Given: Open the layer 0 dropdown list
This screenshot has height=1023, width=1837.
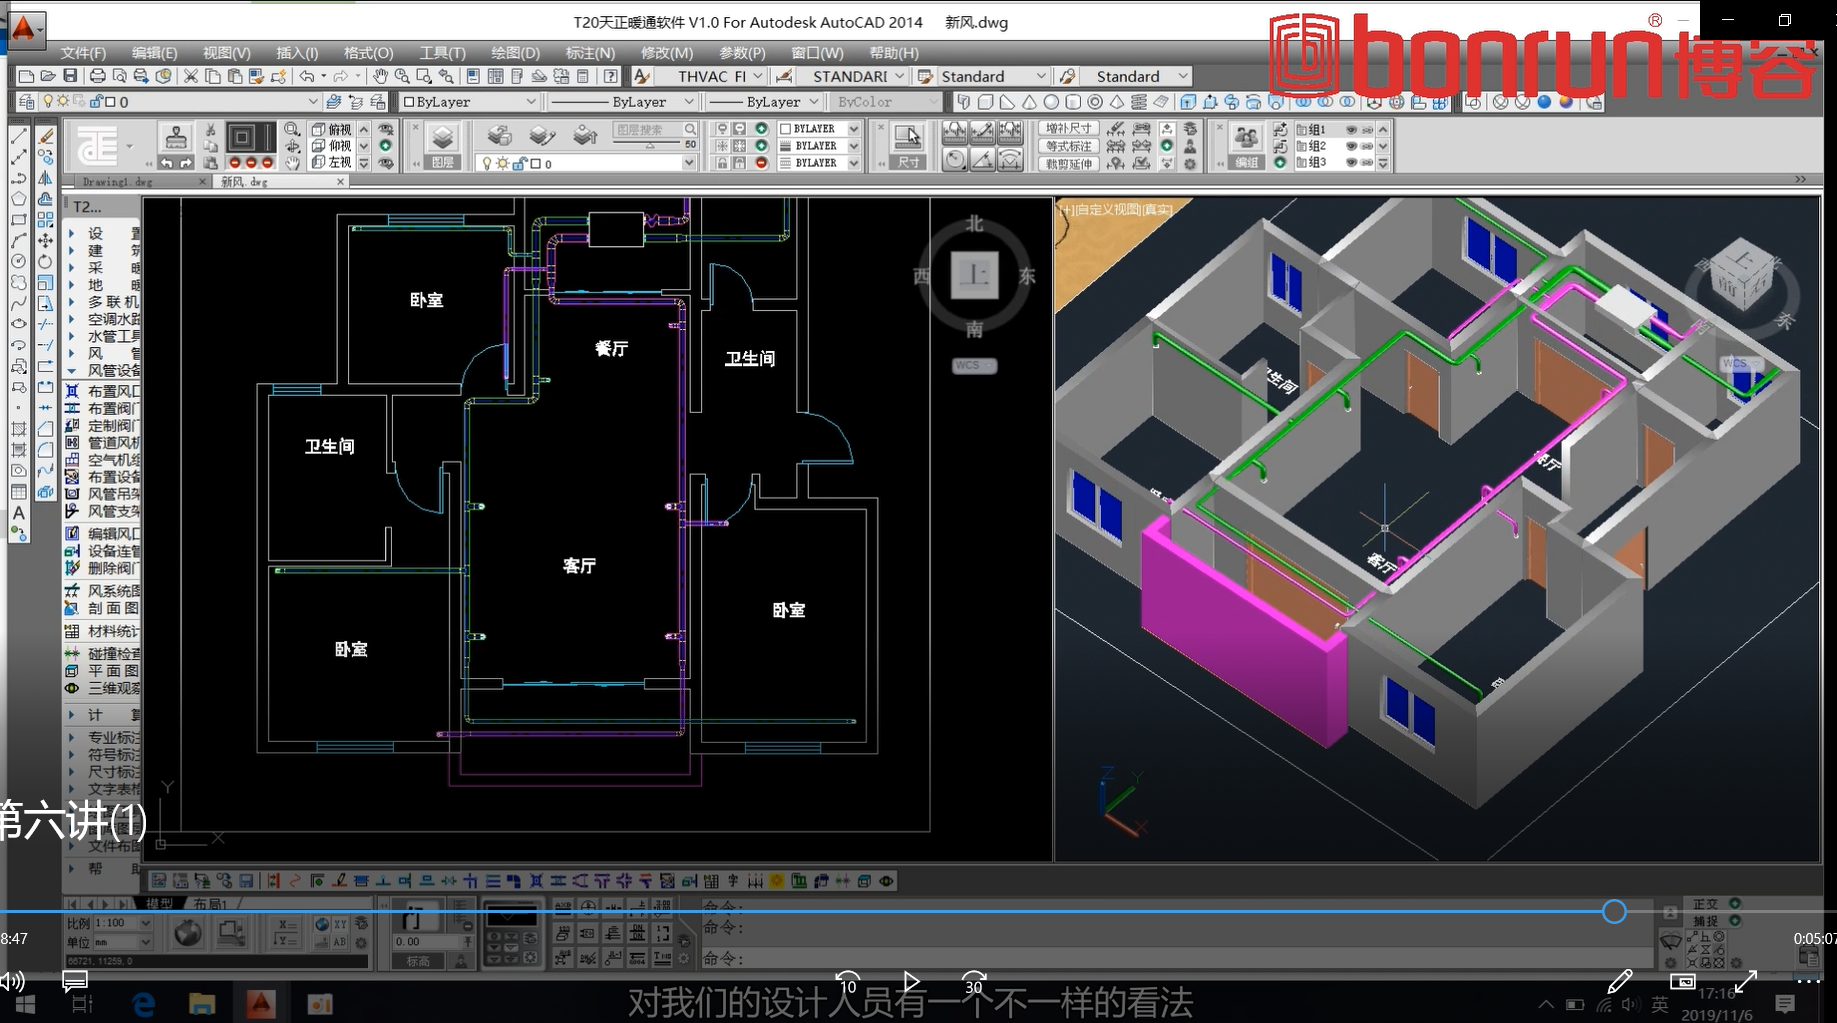Looking at the screenshot, I should (312, 101).
